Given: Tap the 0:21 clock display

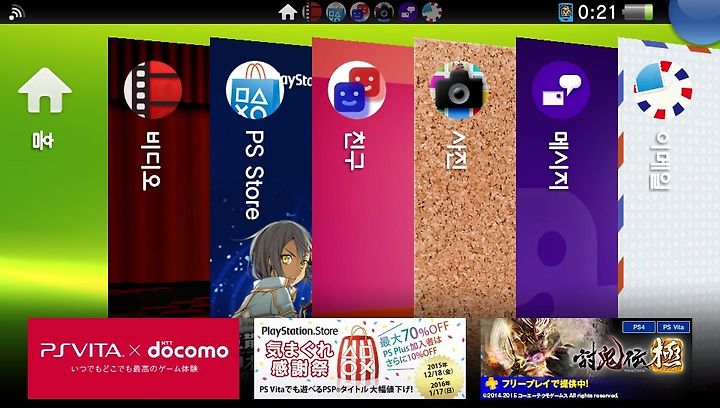Looking at the screenshot, I should [596, 12].
